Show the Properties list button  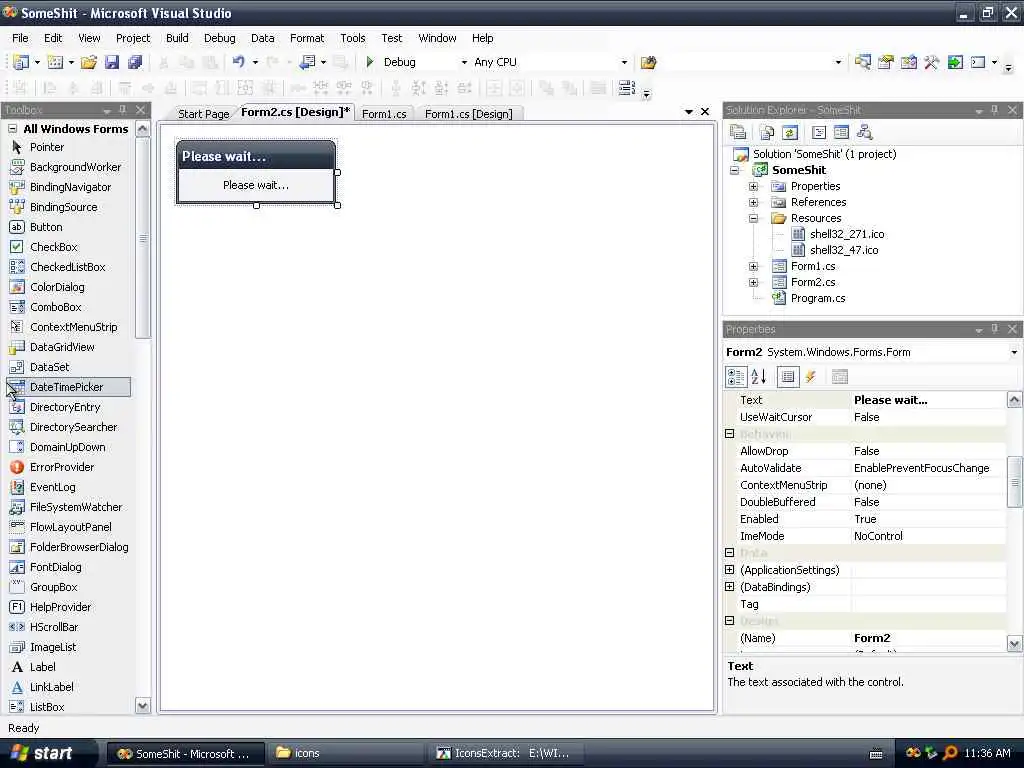coord(788,377)
